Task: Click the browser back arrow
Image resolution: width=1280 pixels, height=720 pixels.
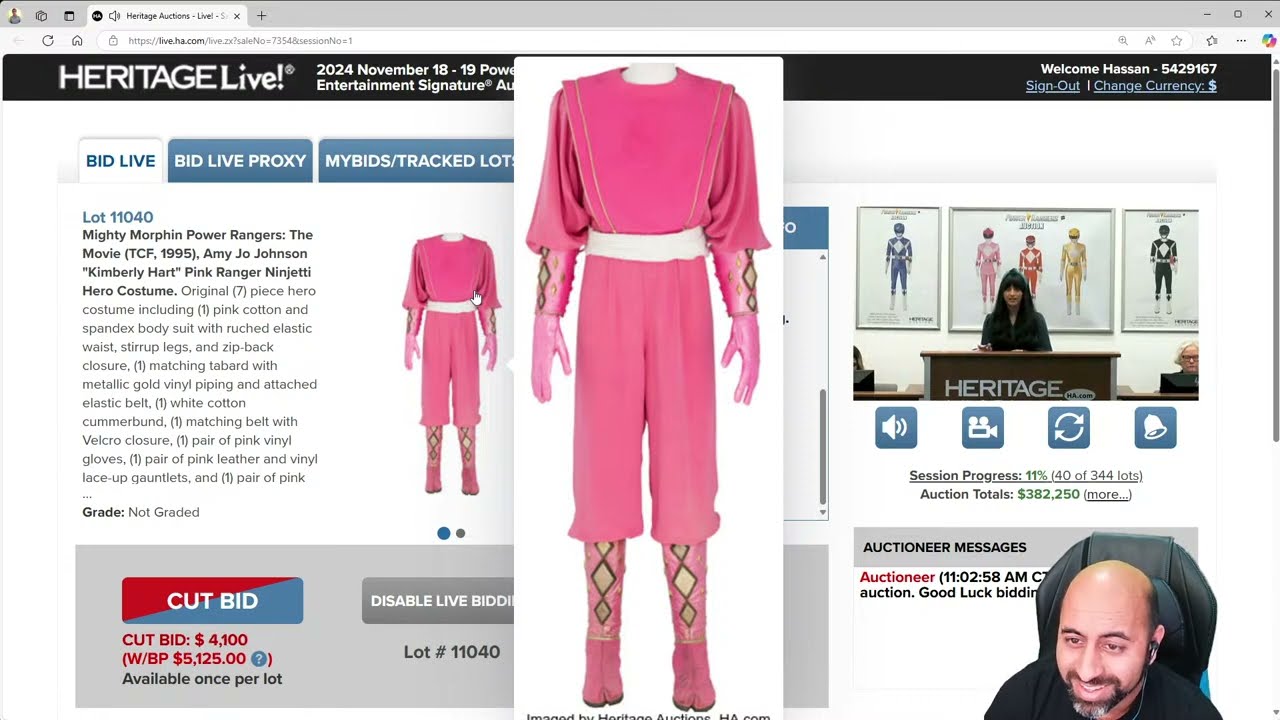Action: click(18, 41)
